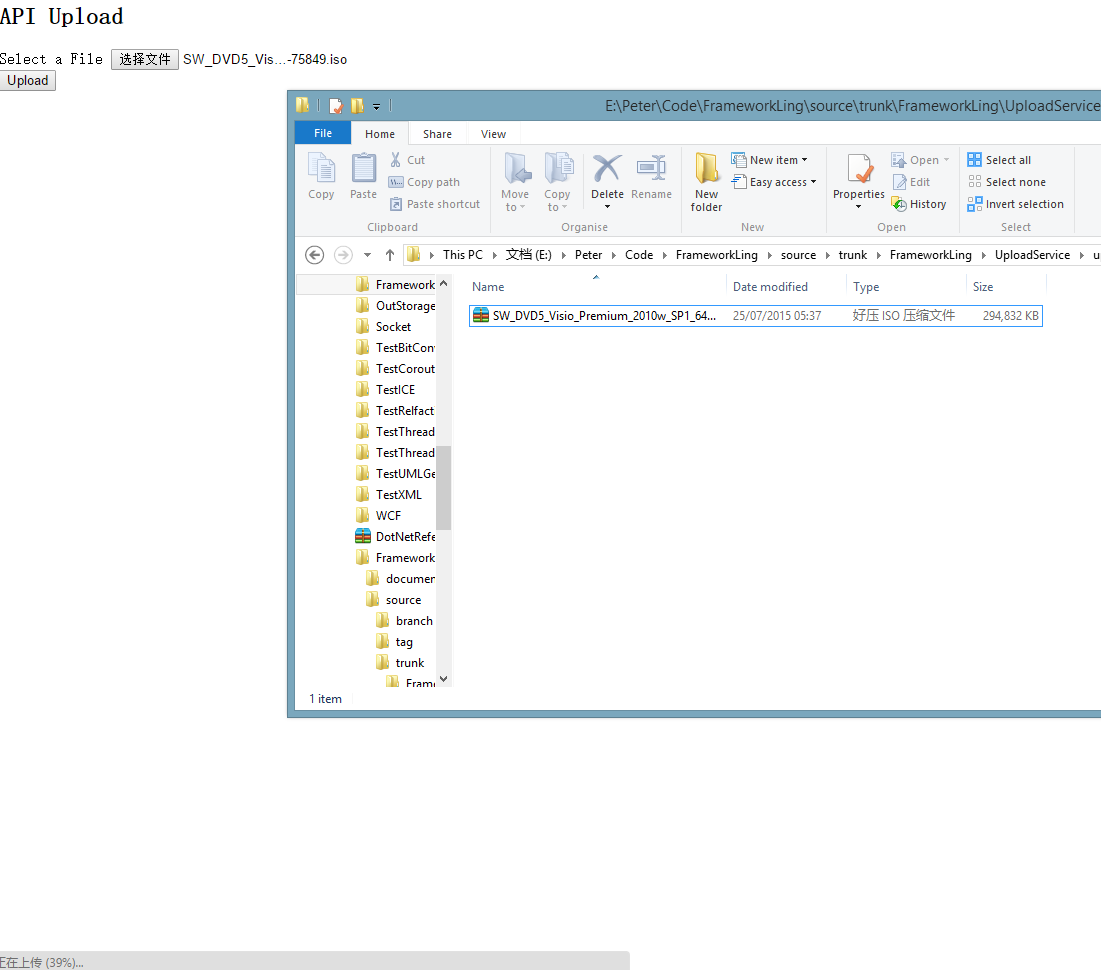Viewport: 1101px width, 970px height.
Task: Open the File ribbon menu
Action: pos(323,133)
